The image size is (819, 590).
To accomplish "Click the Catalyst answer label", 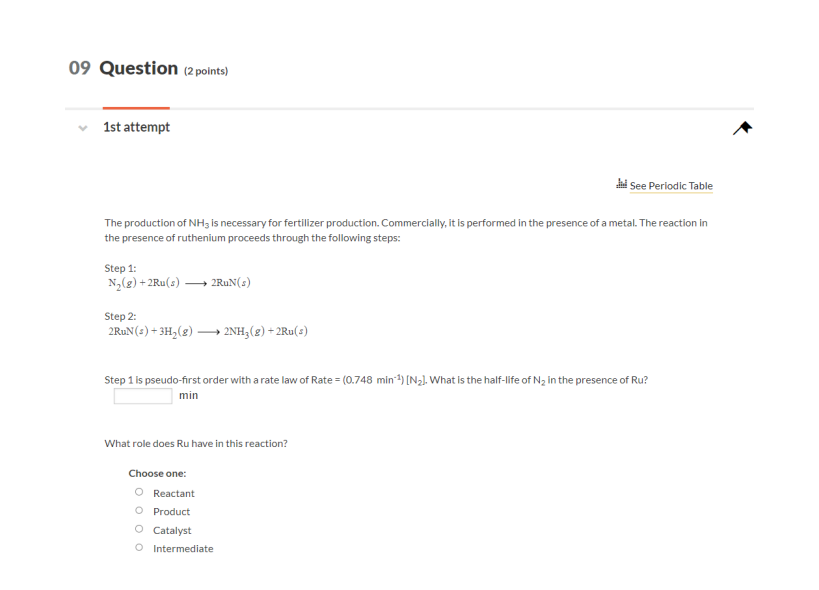I will pos(172,530).
